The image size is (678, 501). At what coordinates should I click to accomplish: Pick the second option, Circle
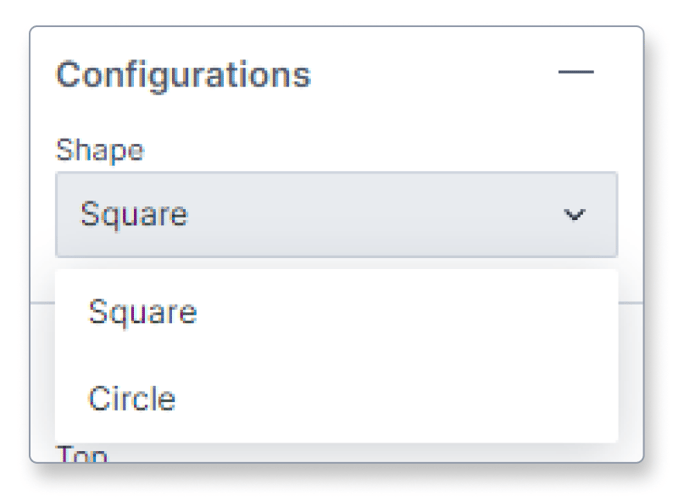(132, 398)
